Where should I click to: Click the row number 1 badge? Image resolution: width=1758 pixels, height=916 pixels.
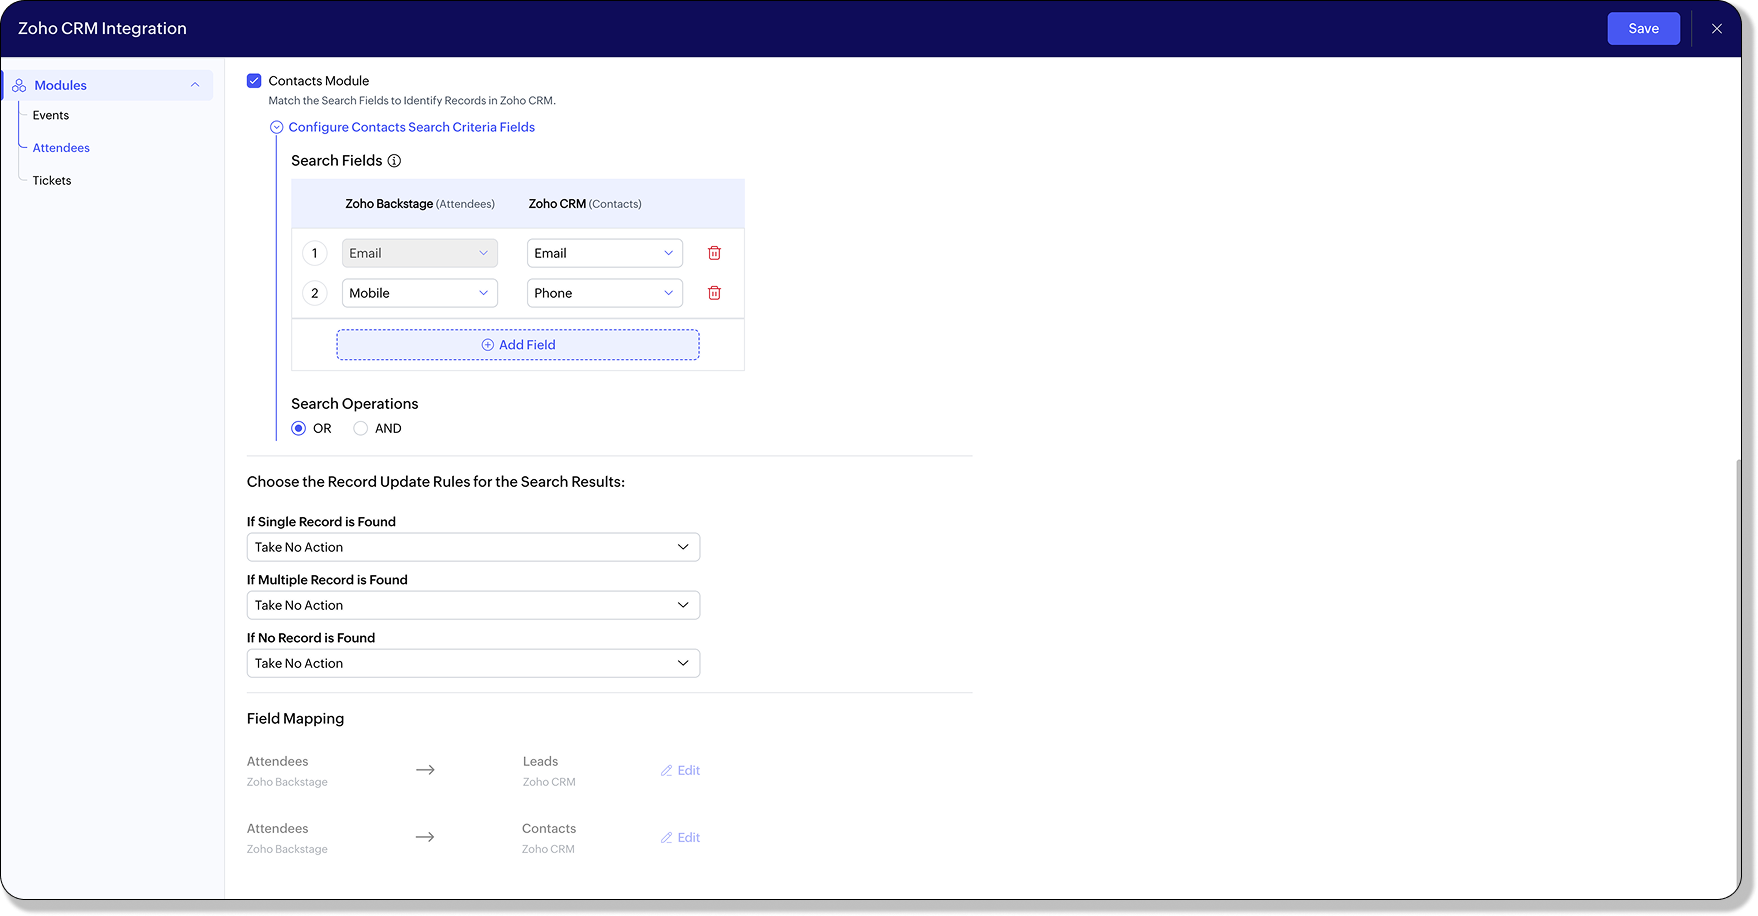(315, 253)
